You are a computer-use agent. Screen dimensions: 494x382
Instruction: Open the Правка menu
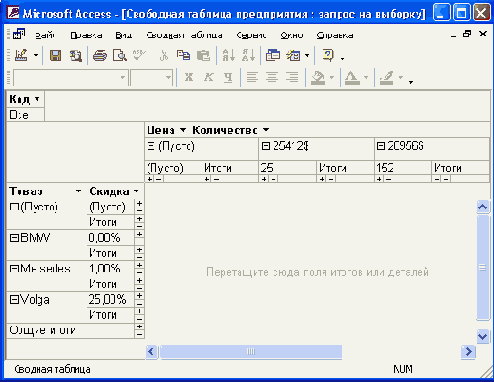pyautogui.click(x=86, y=35)
